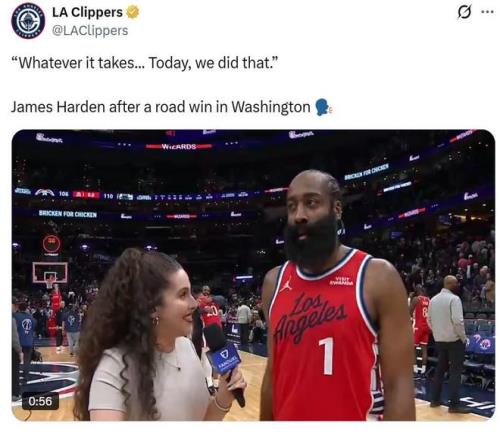Click the gold verified badge
Viewport: 500px width, 440px height.
coord(133,13)
